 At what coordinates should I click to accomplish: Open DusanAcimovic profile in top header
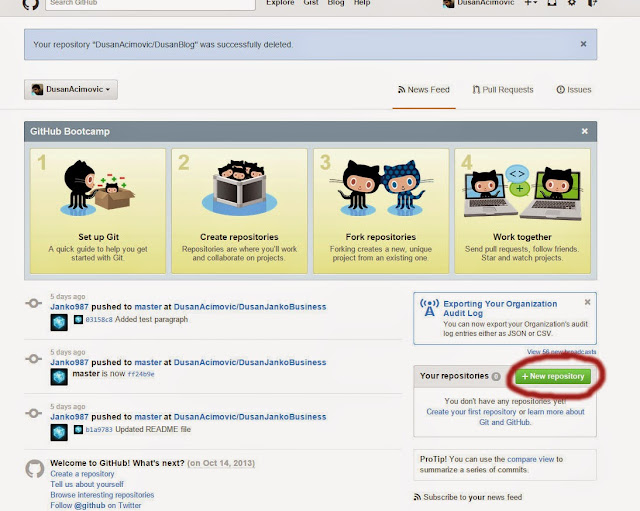tap(479, 3)
